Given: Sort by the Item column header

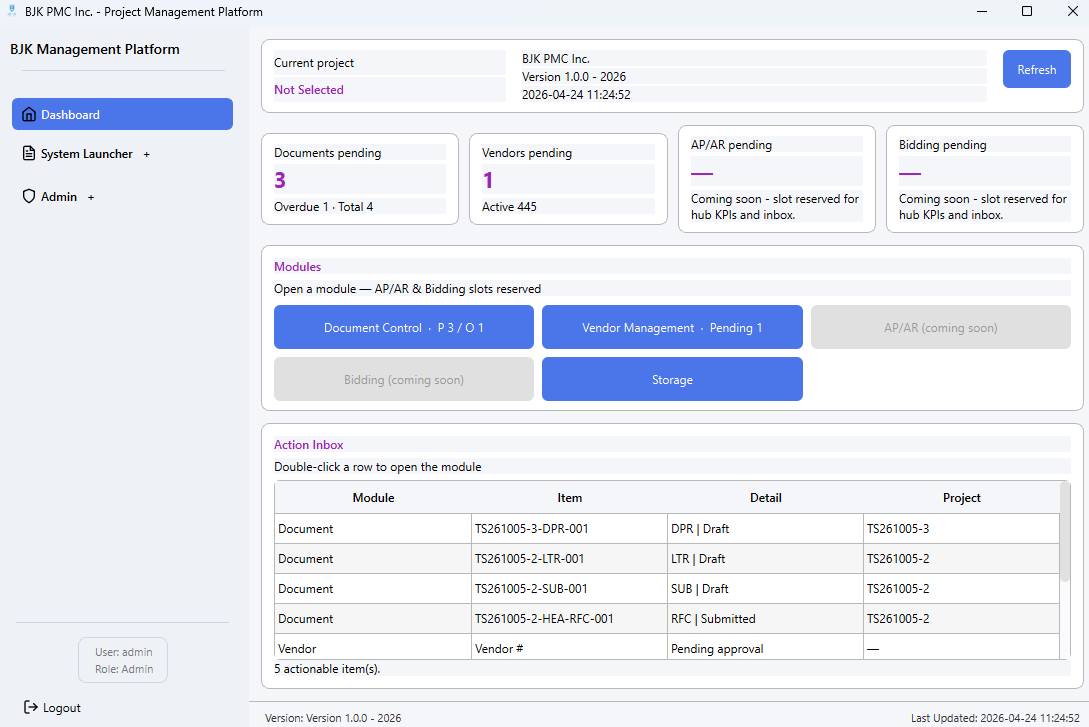Looking at the screenshot, I should pyautogui.click(x=570, y=498).
